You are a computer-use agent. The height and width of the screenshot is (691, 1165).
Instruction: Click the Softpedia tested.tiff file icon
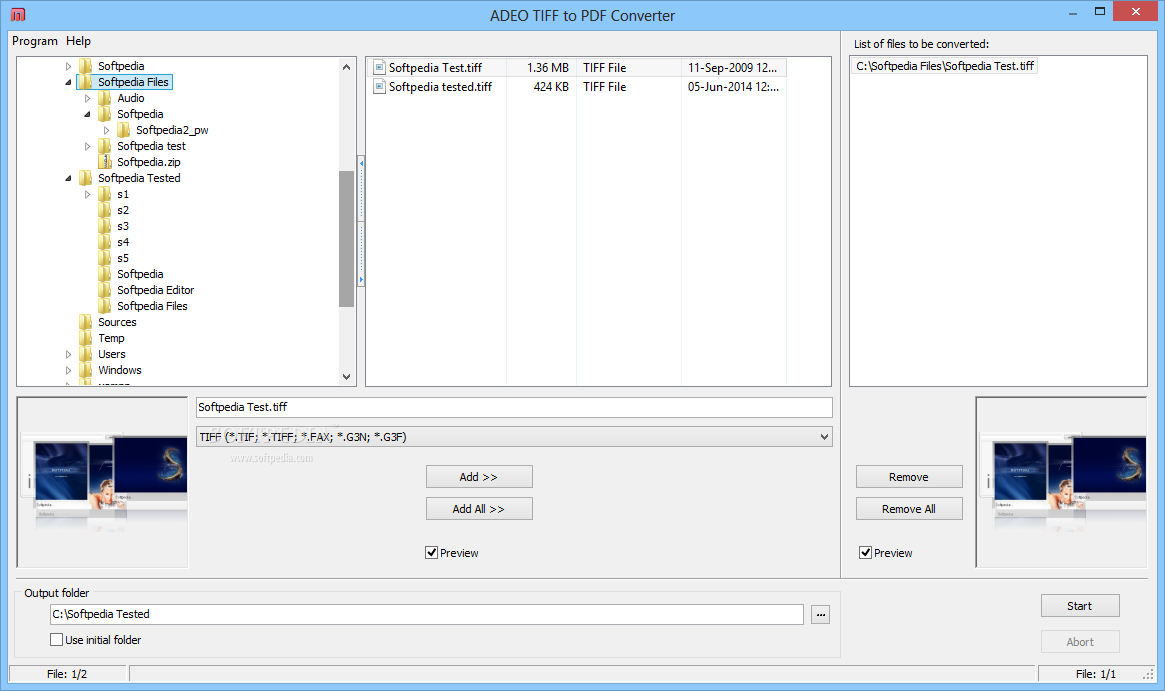(380, 87)
